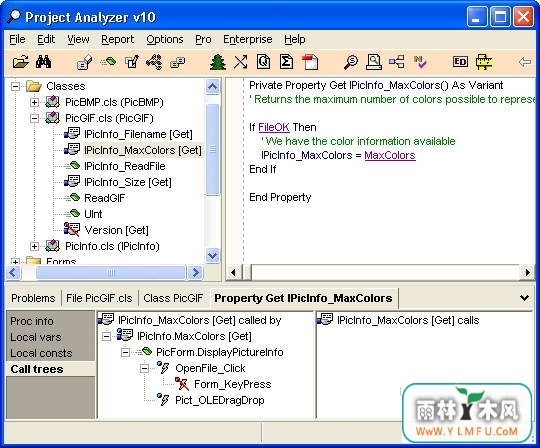Image resolution: width=540 pixels, height=448 pixels.
Task: Collapse the PicGIF.cls node
Action: [34, 118]
